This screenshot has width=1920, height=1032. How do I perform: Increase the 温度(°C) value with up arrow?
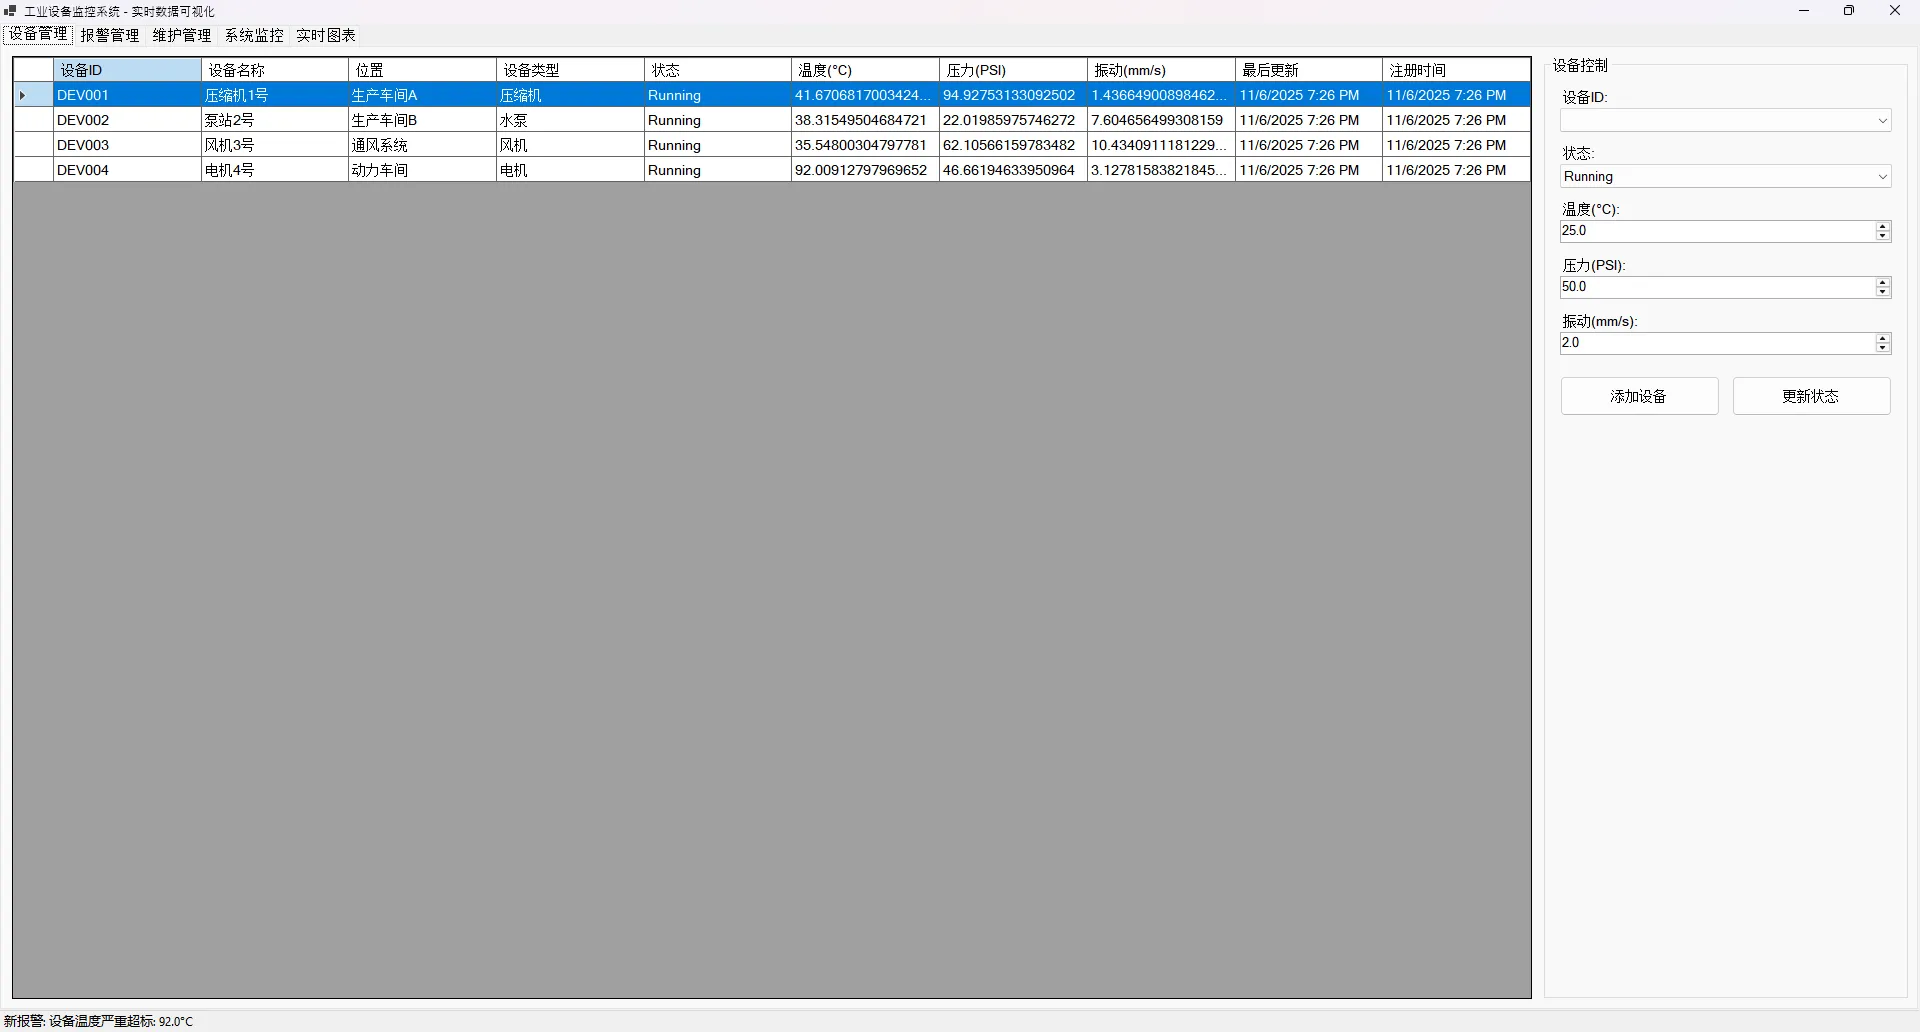coord(1883,227)
